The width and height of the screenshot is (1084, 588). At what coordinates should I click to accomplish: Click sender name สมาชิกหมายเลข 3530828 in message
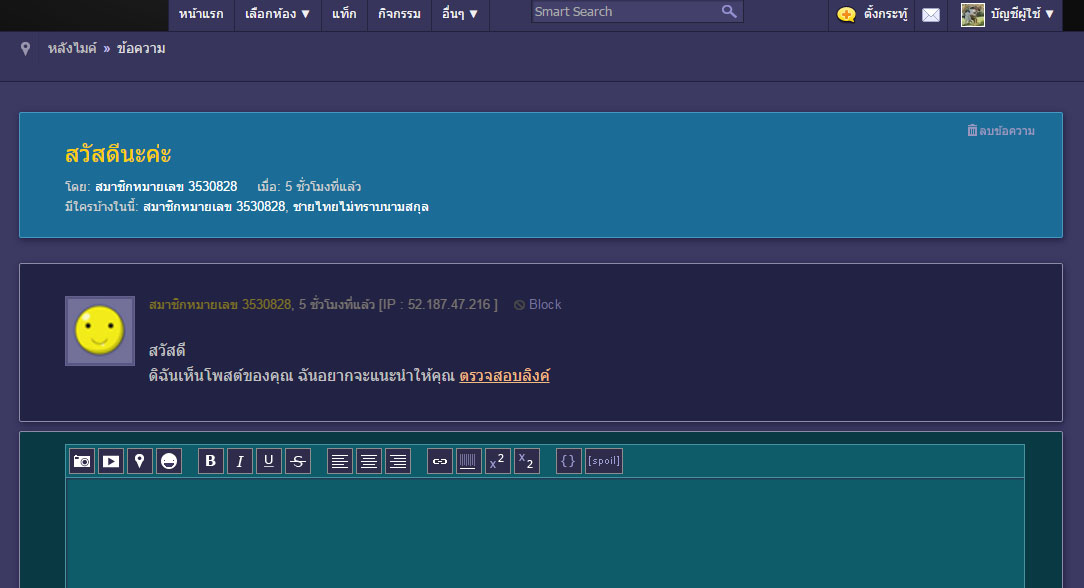220,305
